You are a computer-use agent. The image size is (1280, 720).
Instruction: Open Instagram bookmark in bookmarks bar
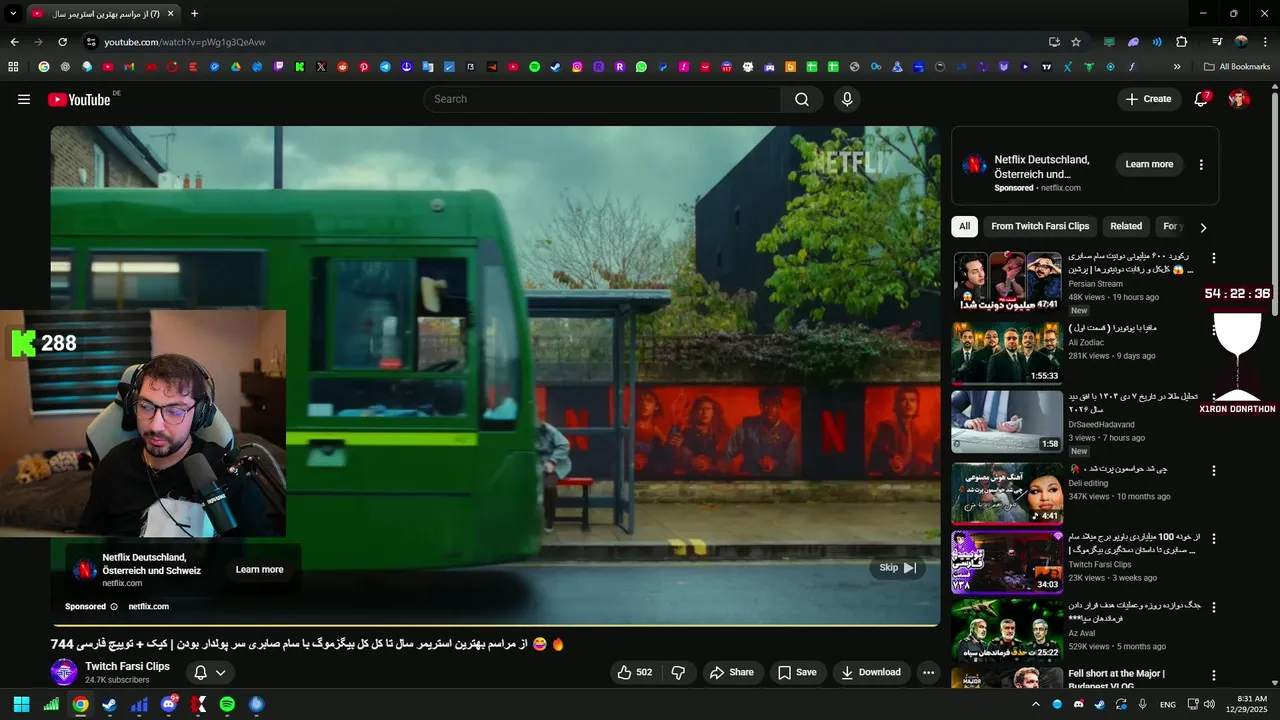(x=577, y=67)
